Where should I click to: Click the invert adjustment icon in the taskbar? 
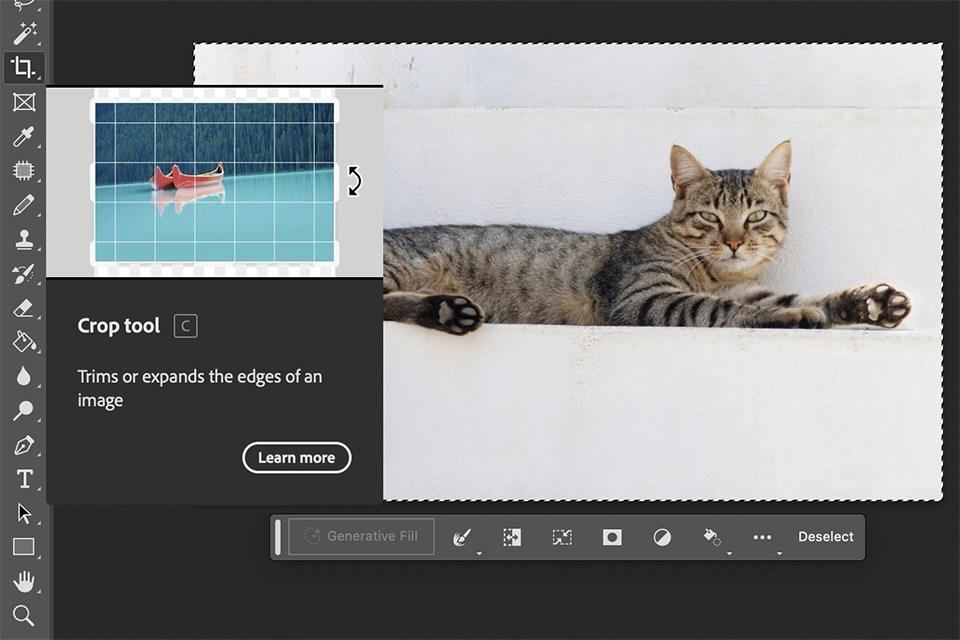662,536
